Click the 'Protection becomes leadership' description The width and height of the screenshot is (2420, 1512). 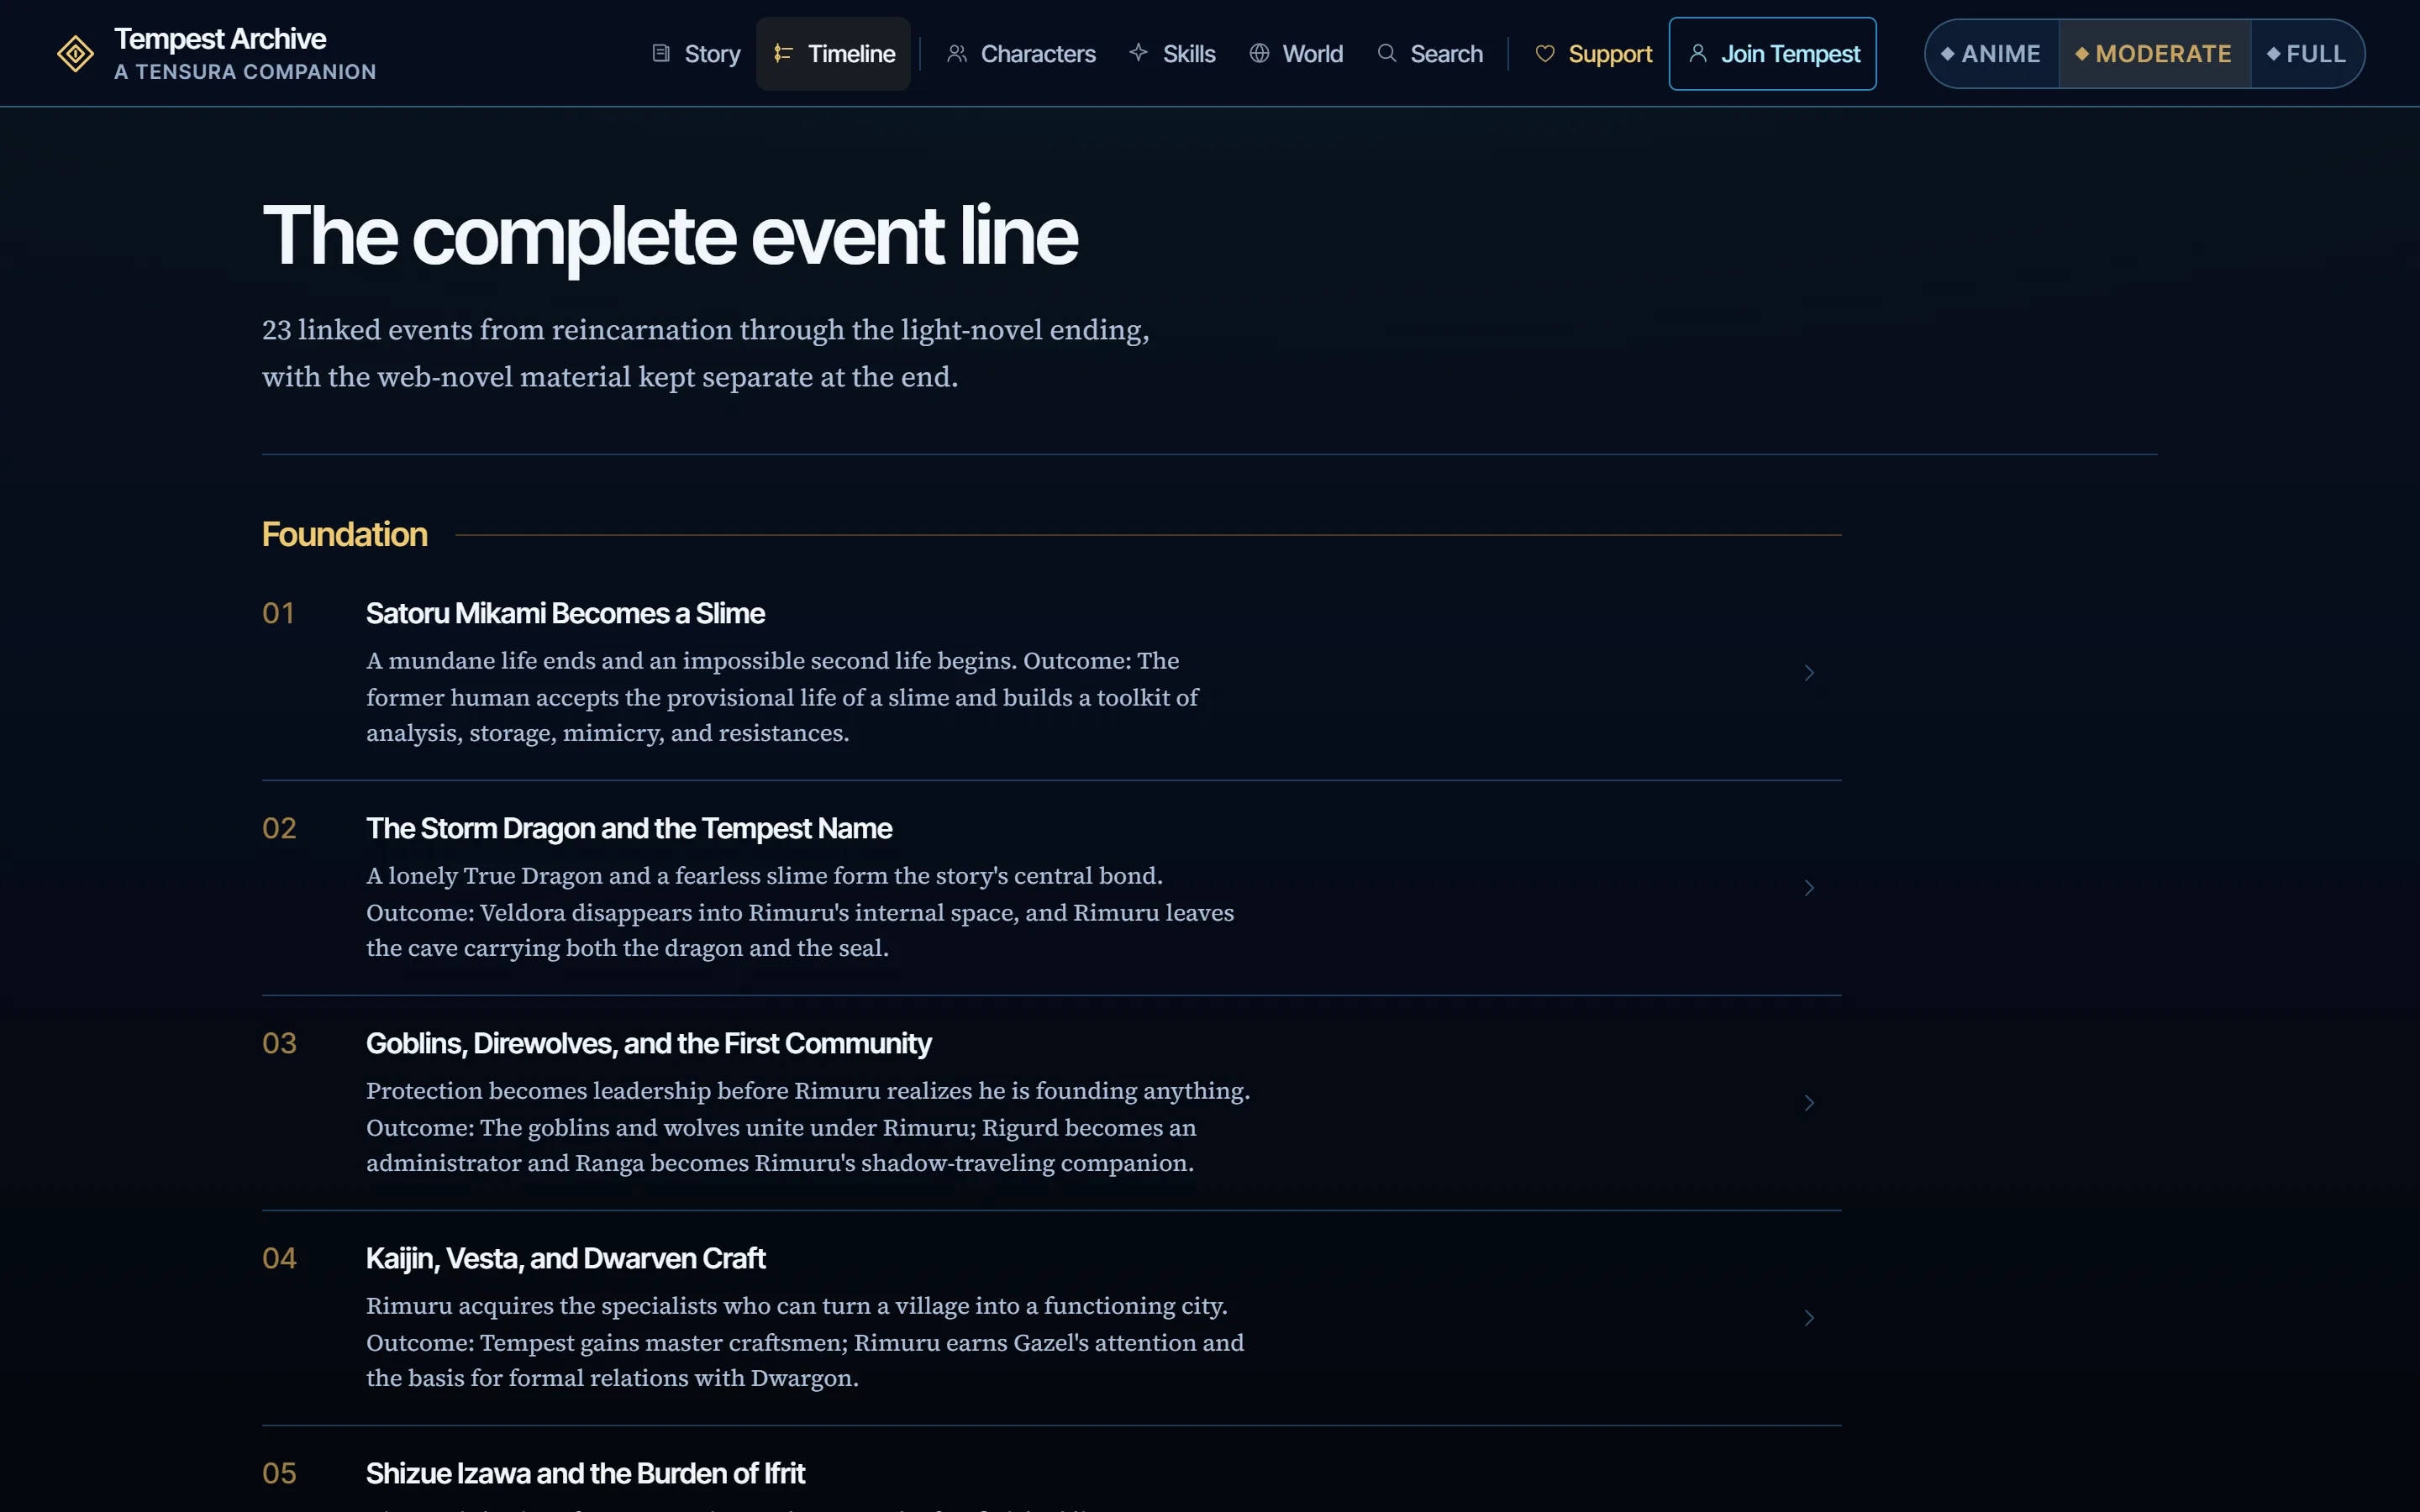808,1127
